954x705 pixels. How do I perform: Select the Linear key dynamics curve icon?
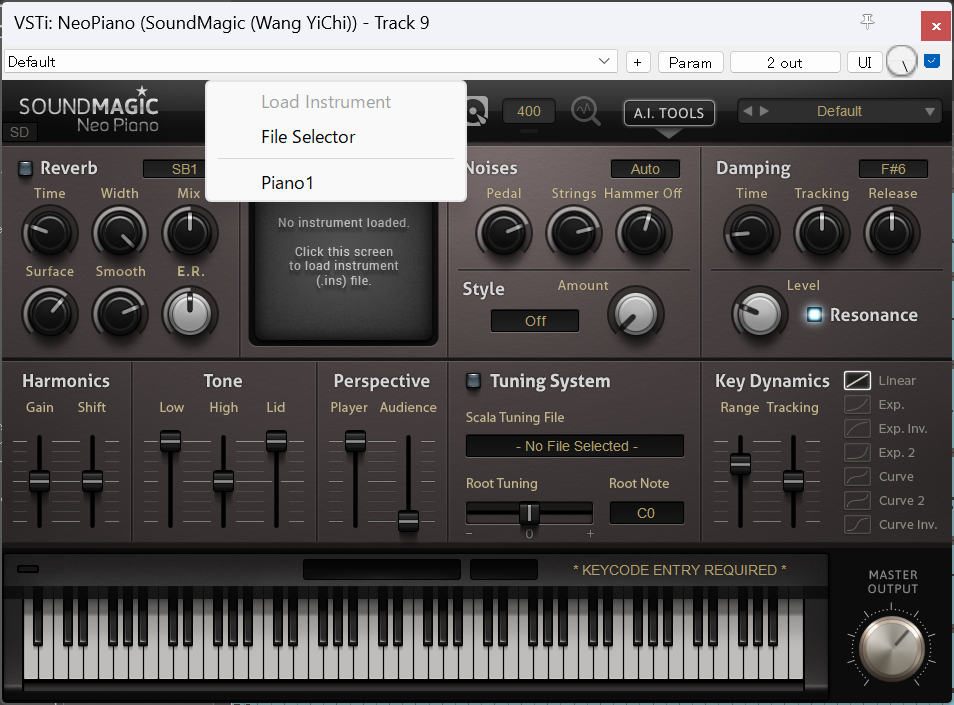tap(857, 381)
